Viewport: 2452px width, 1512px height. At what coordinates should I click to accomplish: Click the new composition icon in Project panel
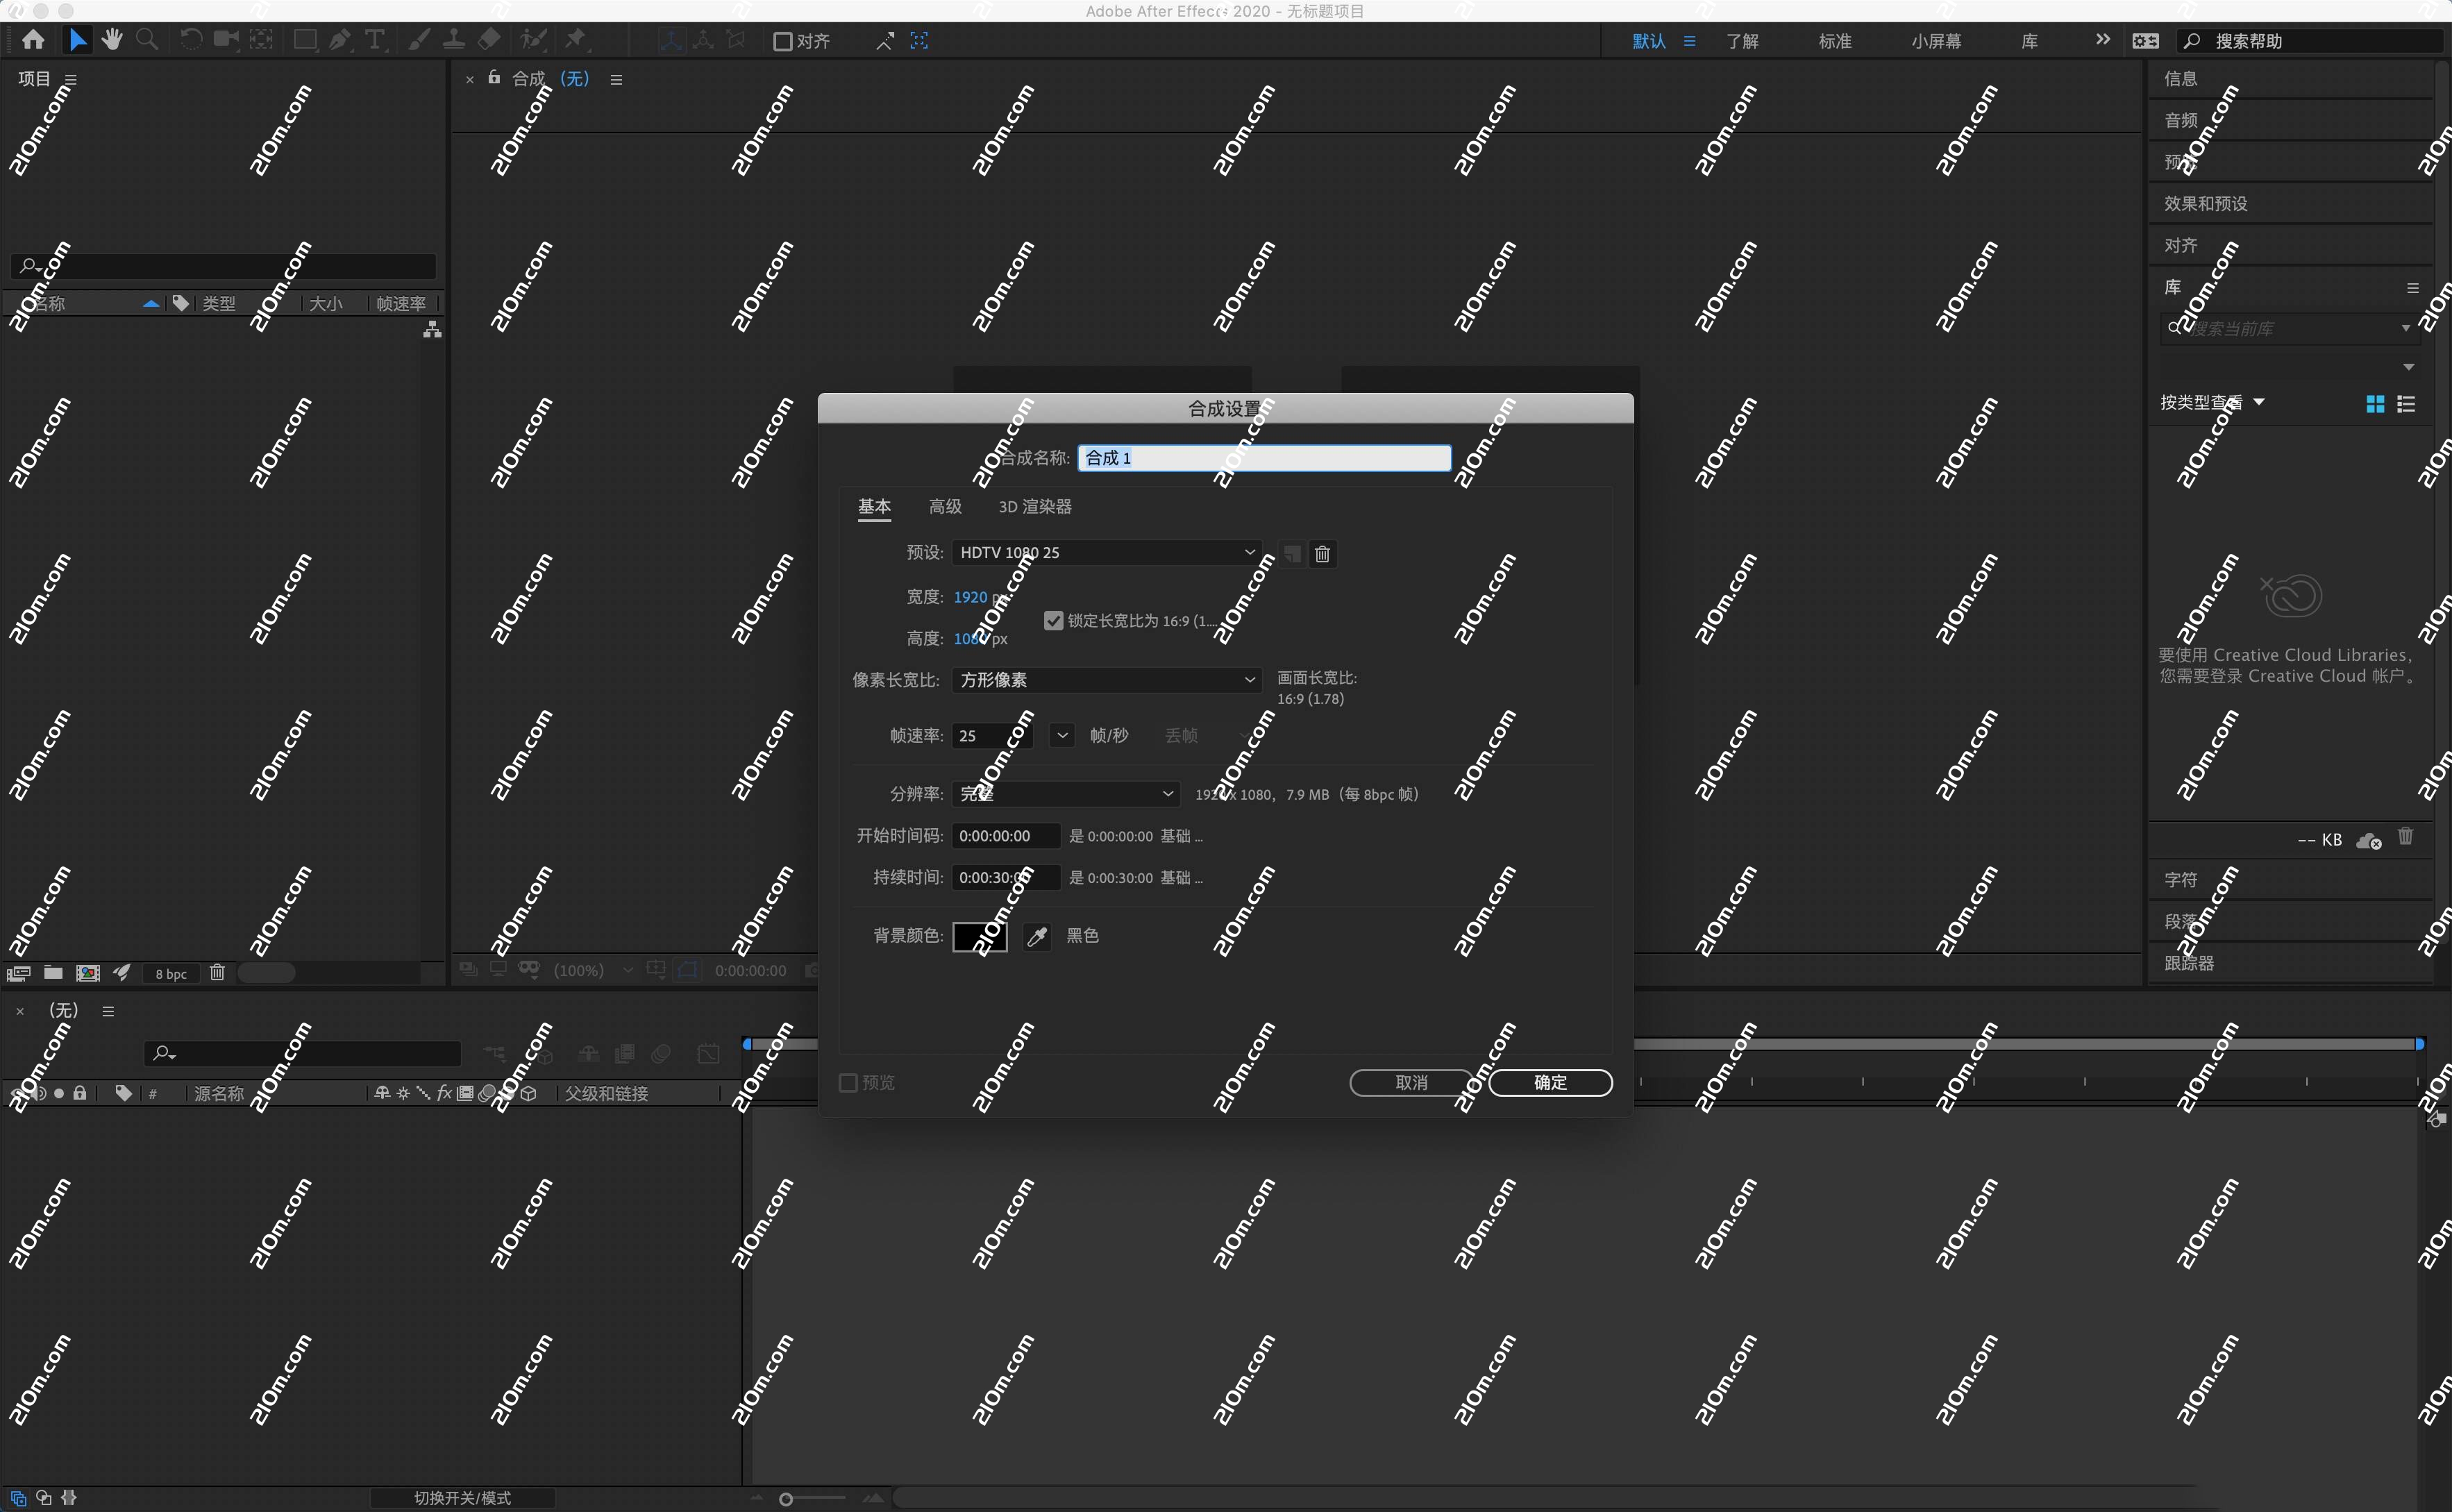pyautogui.click(x=88, y=973)
